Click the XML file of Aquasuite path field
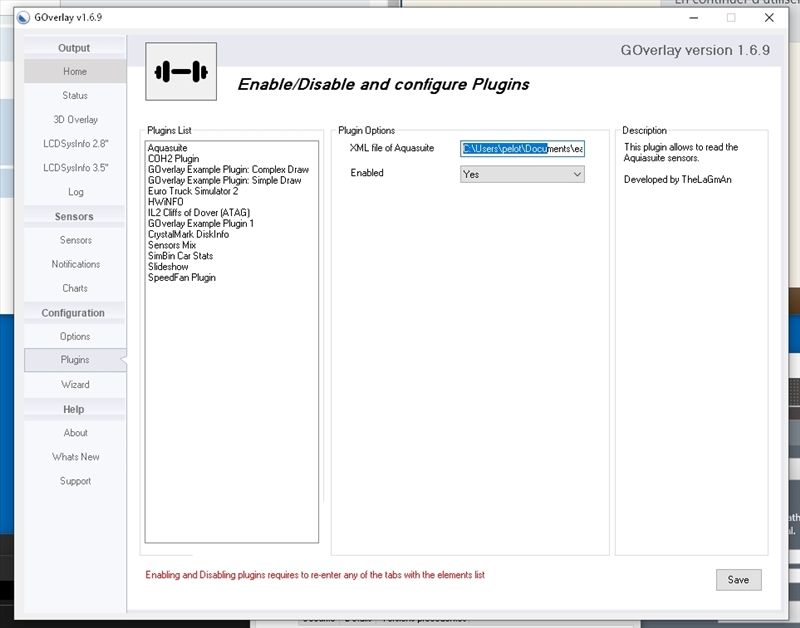The image size is (800, 628). click(x=522, y=148)
